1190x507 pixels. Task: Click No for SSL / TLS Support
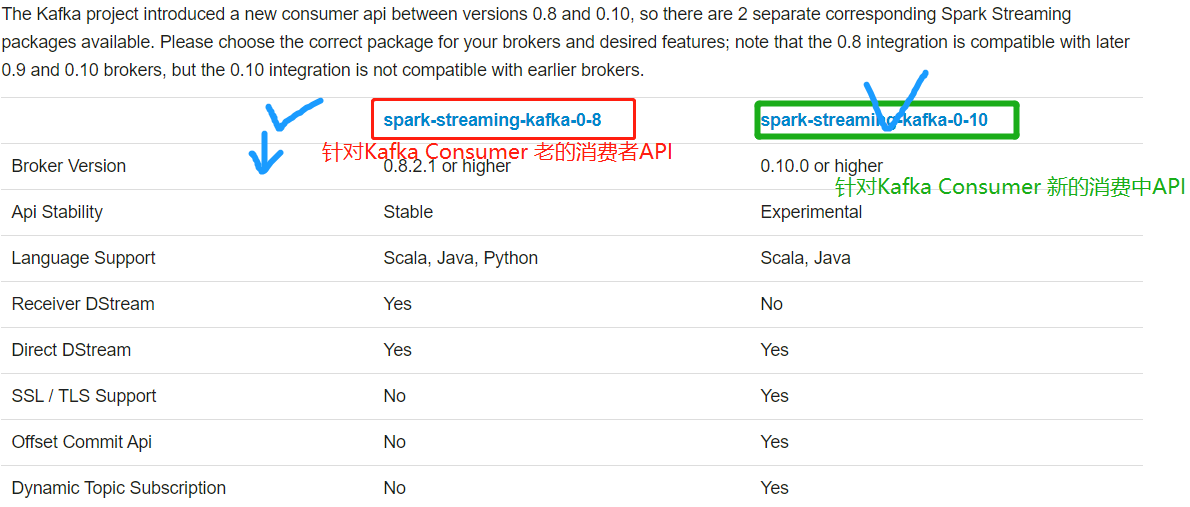click(x=395, y=395)
